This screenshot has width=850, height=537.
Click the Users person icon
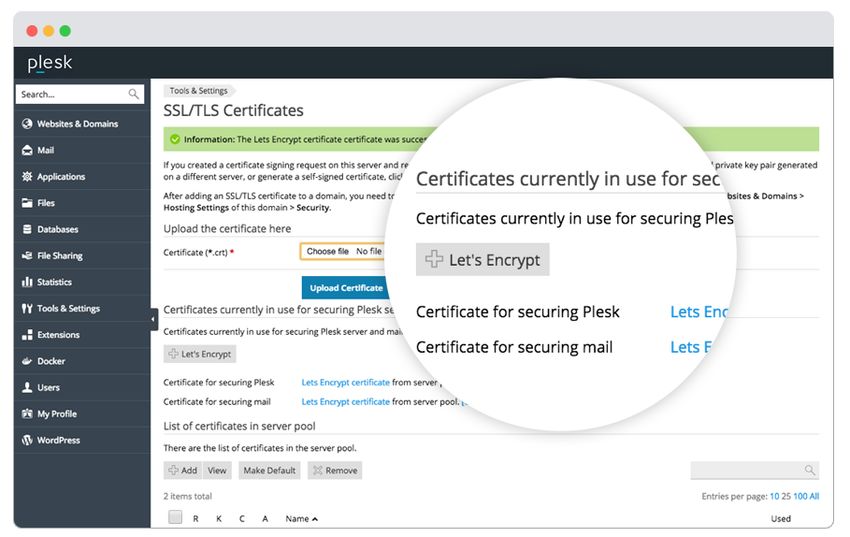pos(27,387)
